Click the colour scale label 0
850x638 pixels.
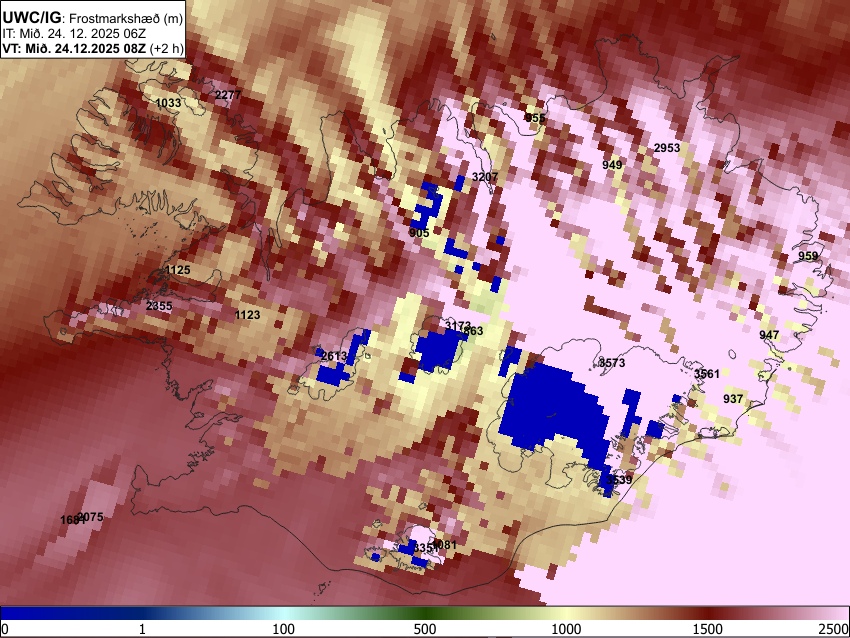click(x=5, y=629)
